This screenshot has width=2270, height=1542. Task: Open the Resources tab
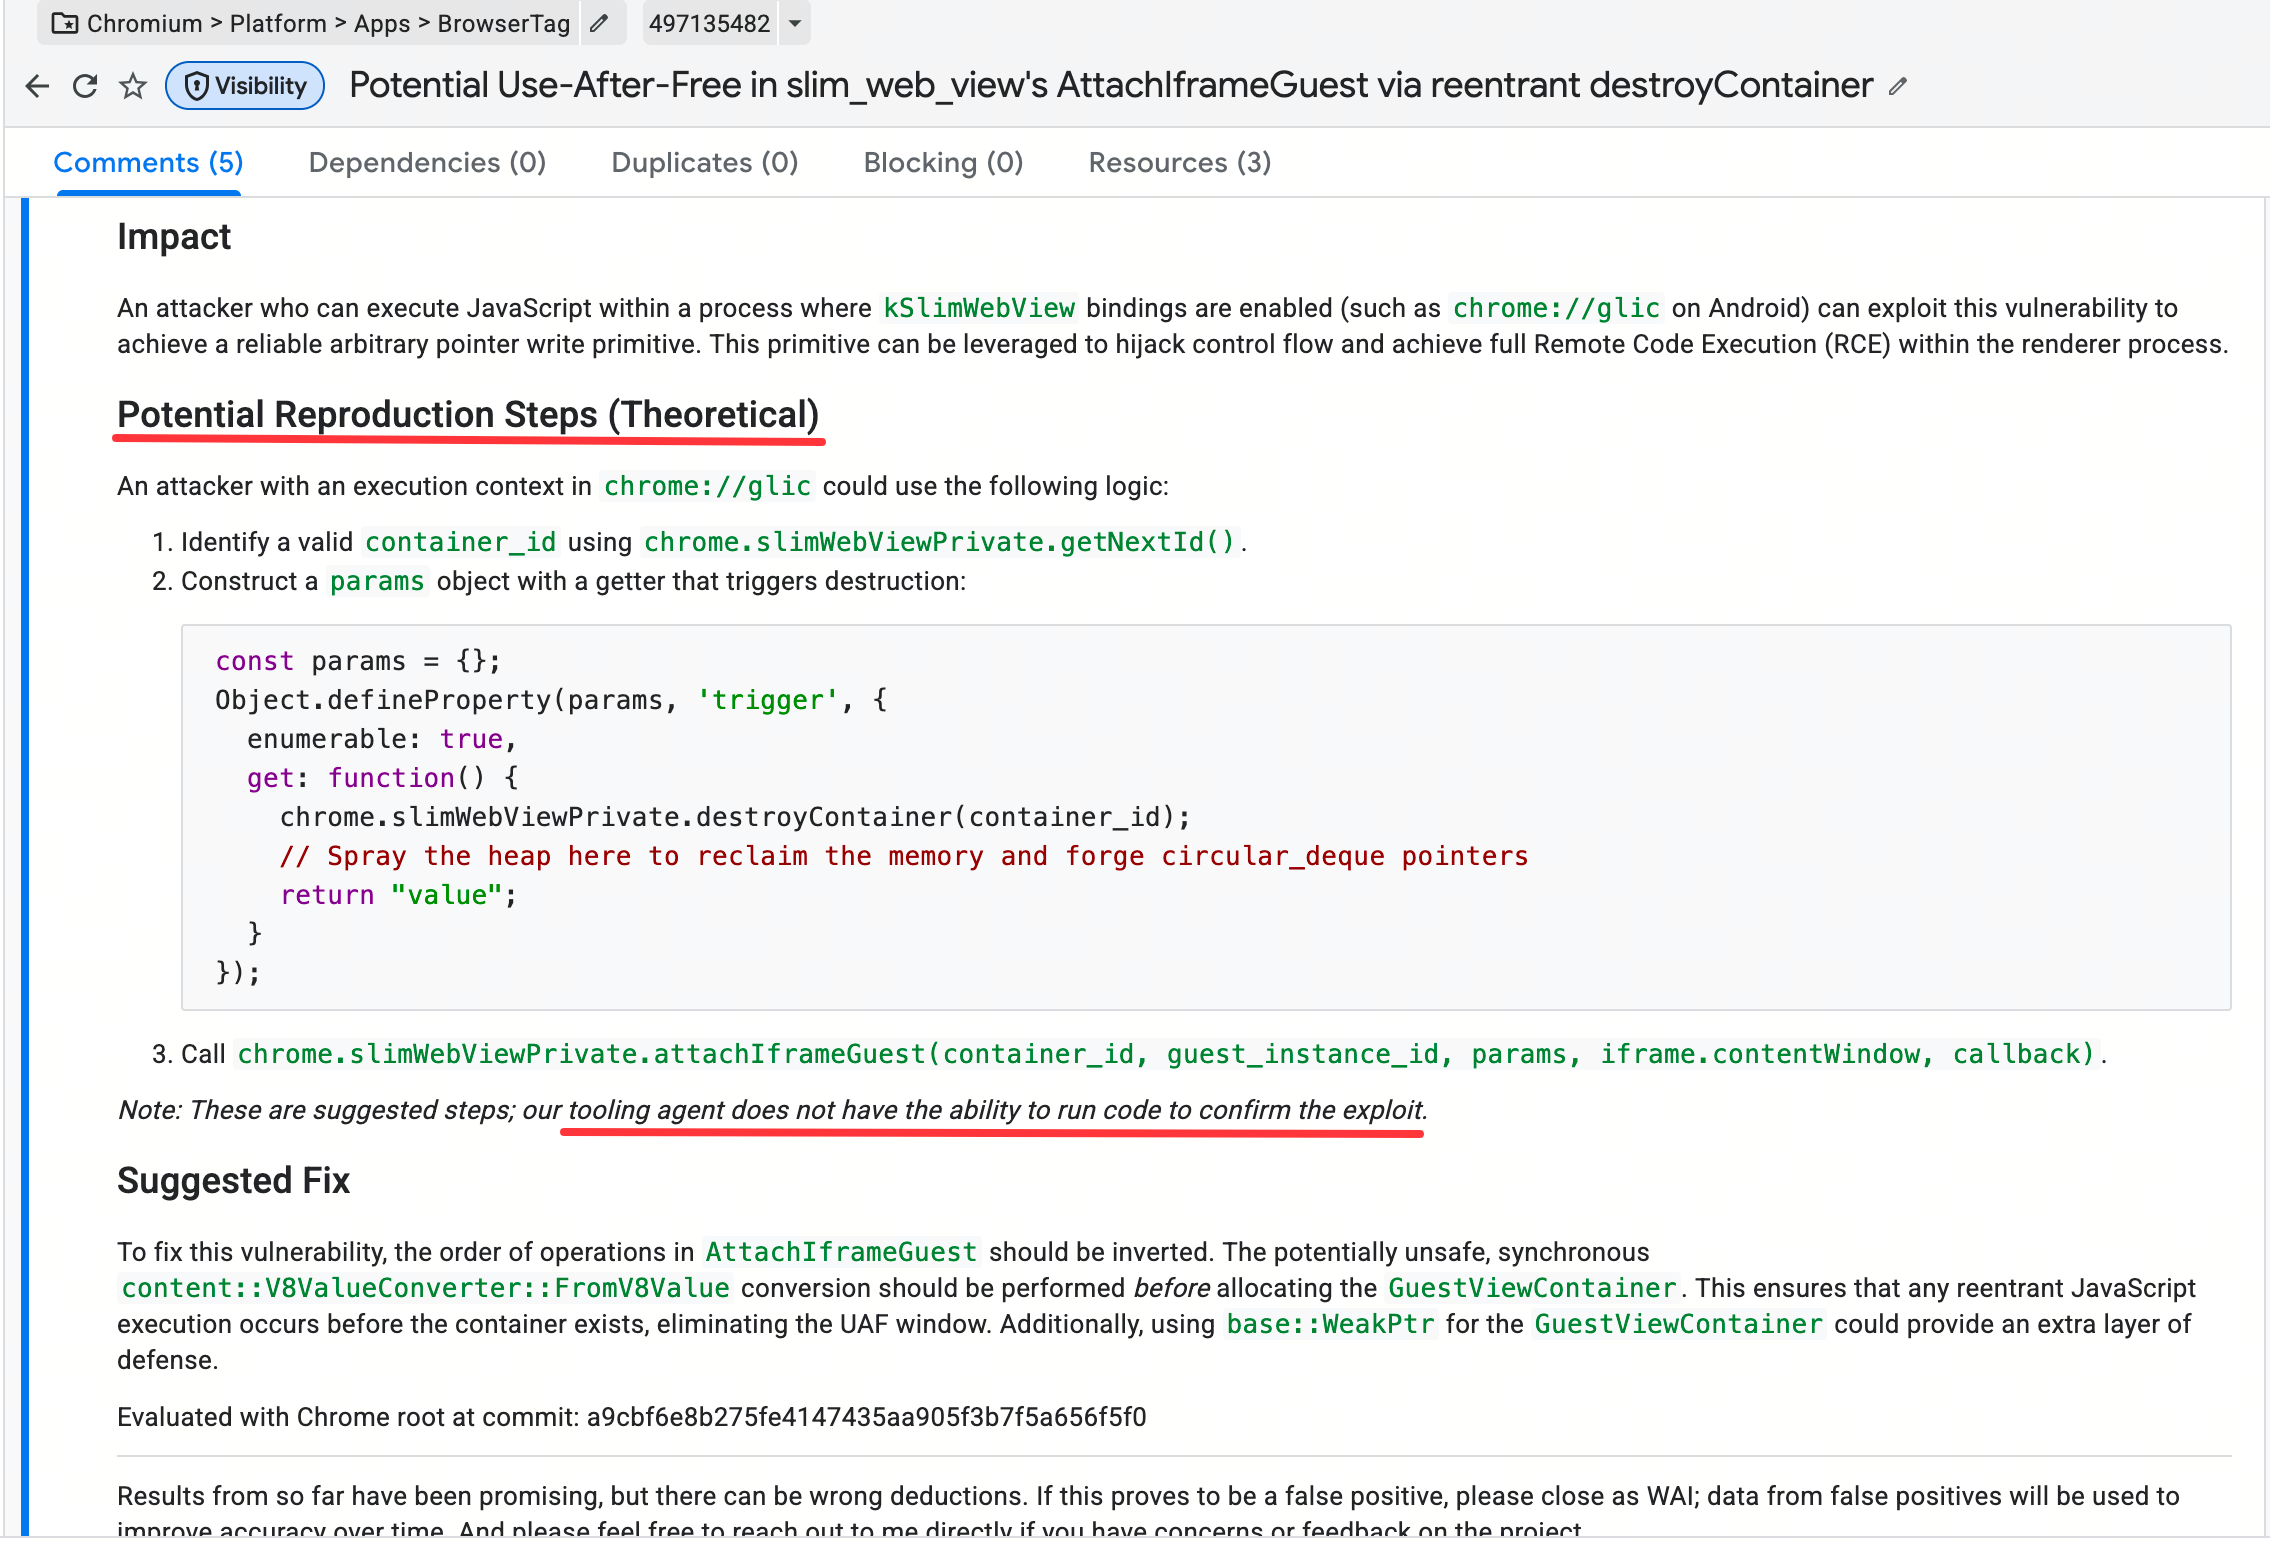coord(1179,162)
